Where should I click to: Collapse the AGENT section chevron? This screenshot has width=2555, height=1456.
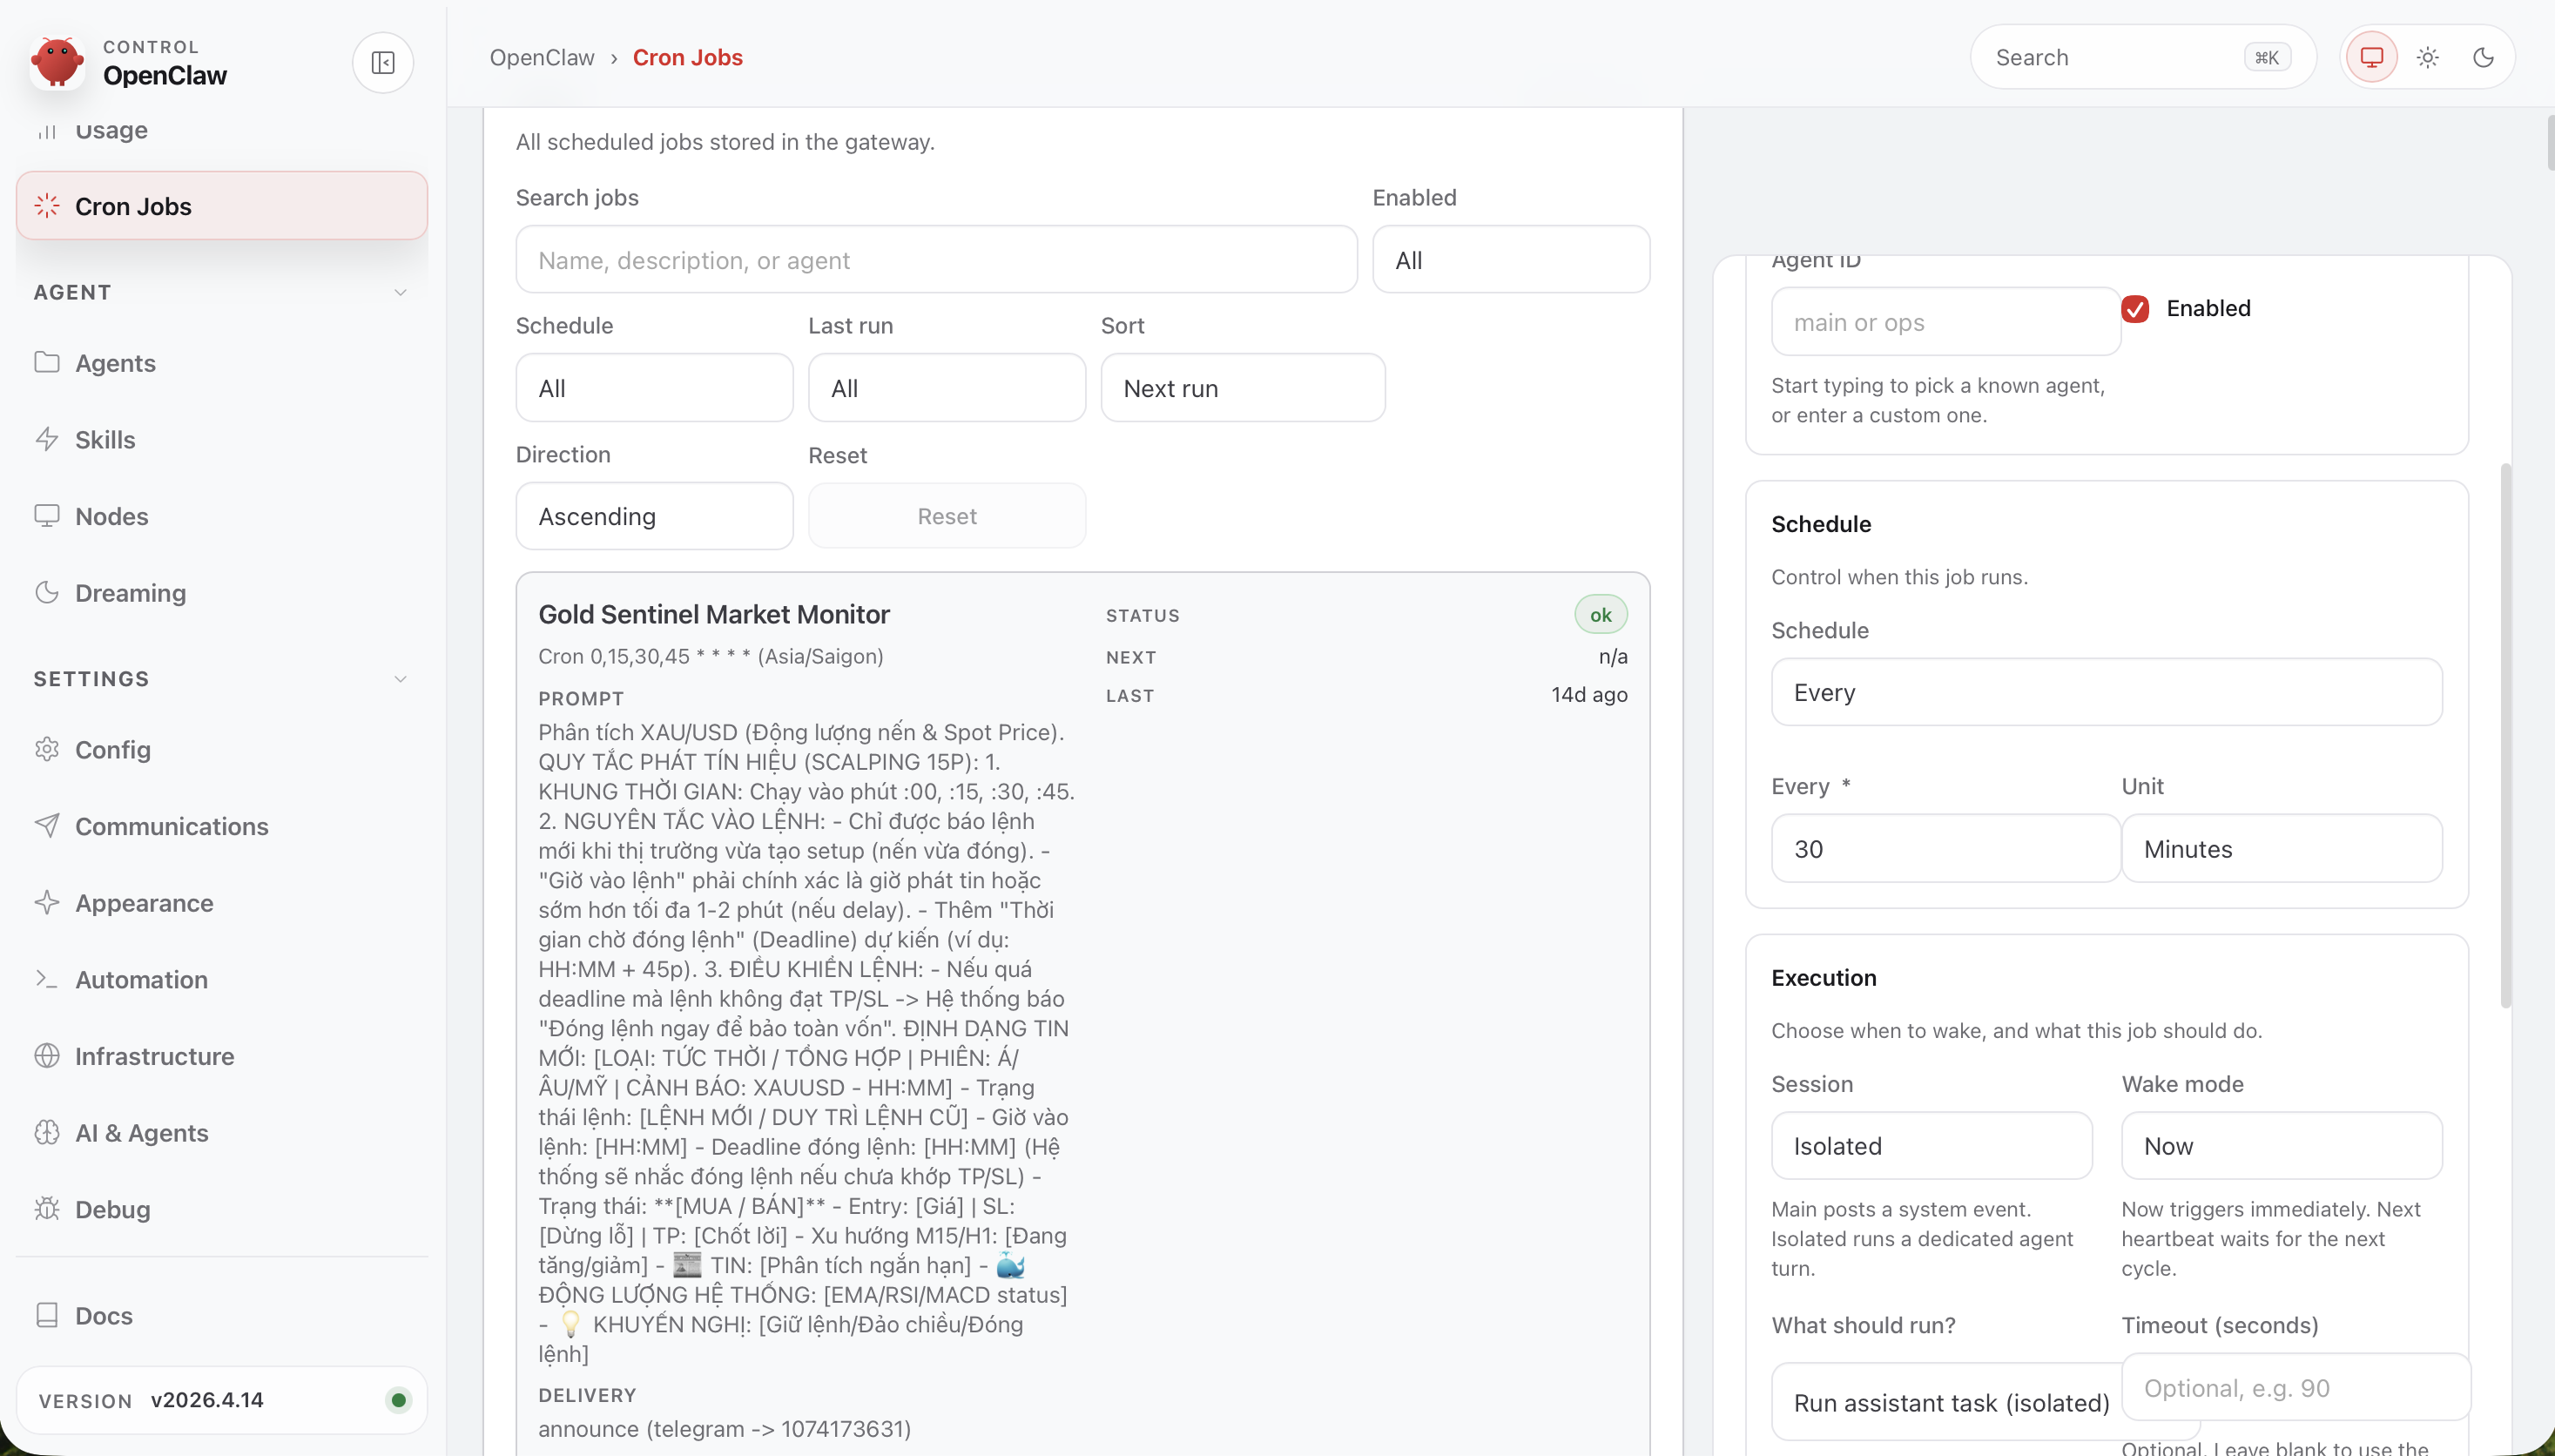(x=401, y=292)
